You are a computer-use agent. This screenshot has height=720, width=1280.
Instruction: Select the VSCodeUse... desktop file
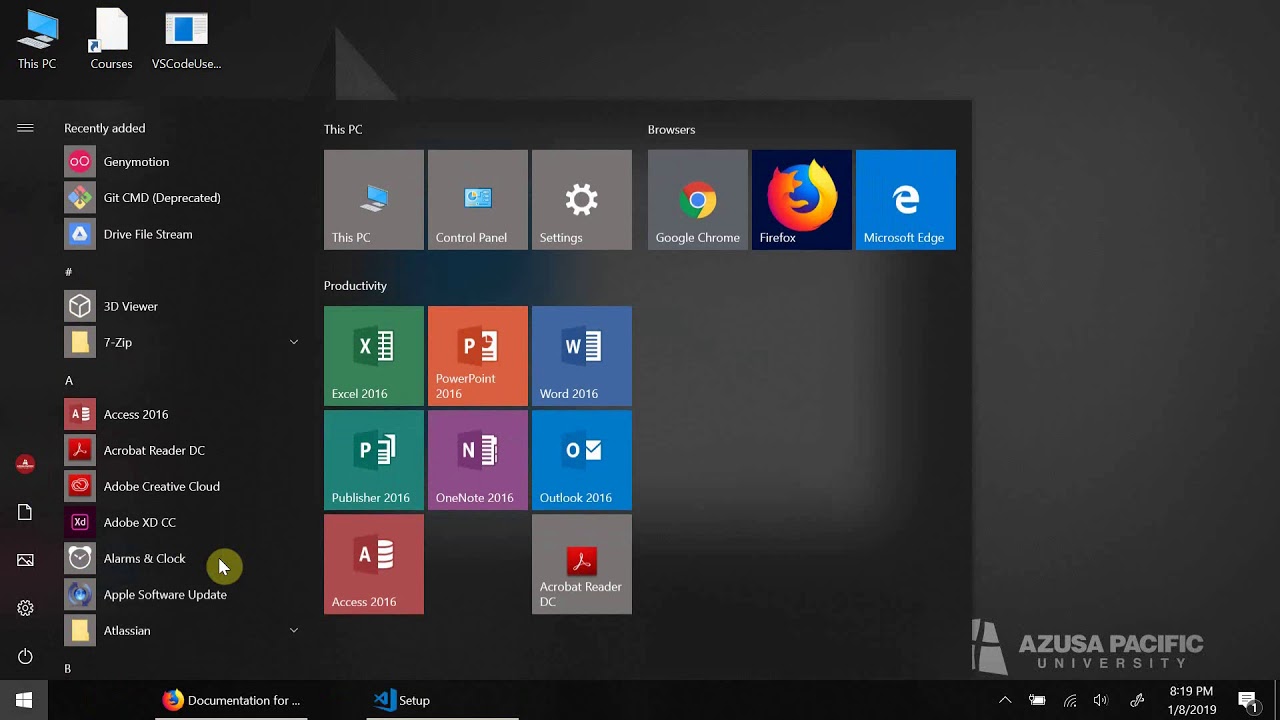pos(186,40)
